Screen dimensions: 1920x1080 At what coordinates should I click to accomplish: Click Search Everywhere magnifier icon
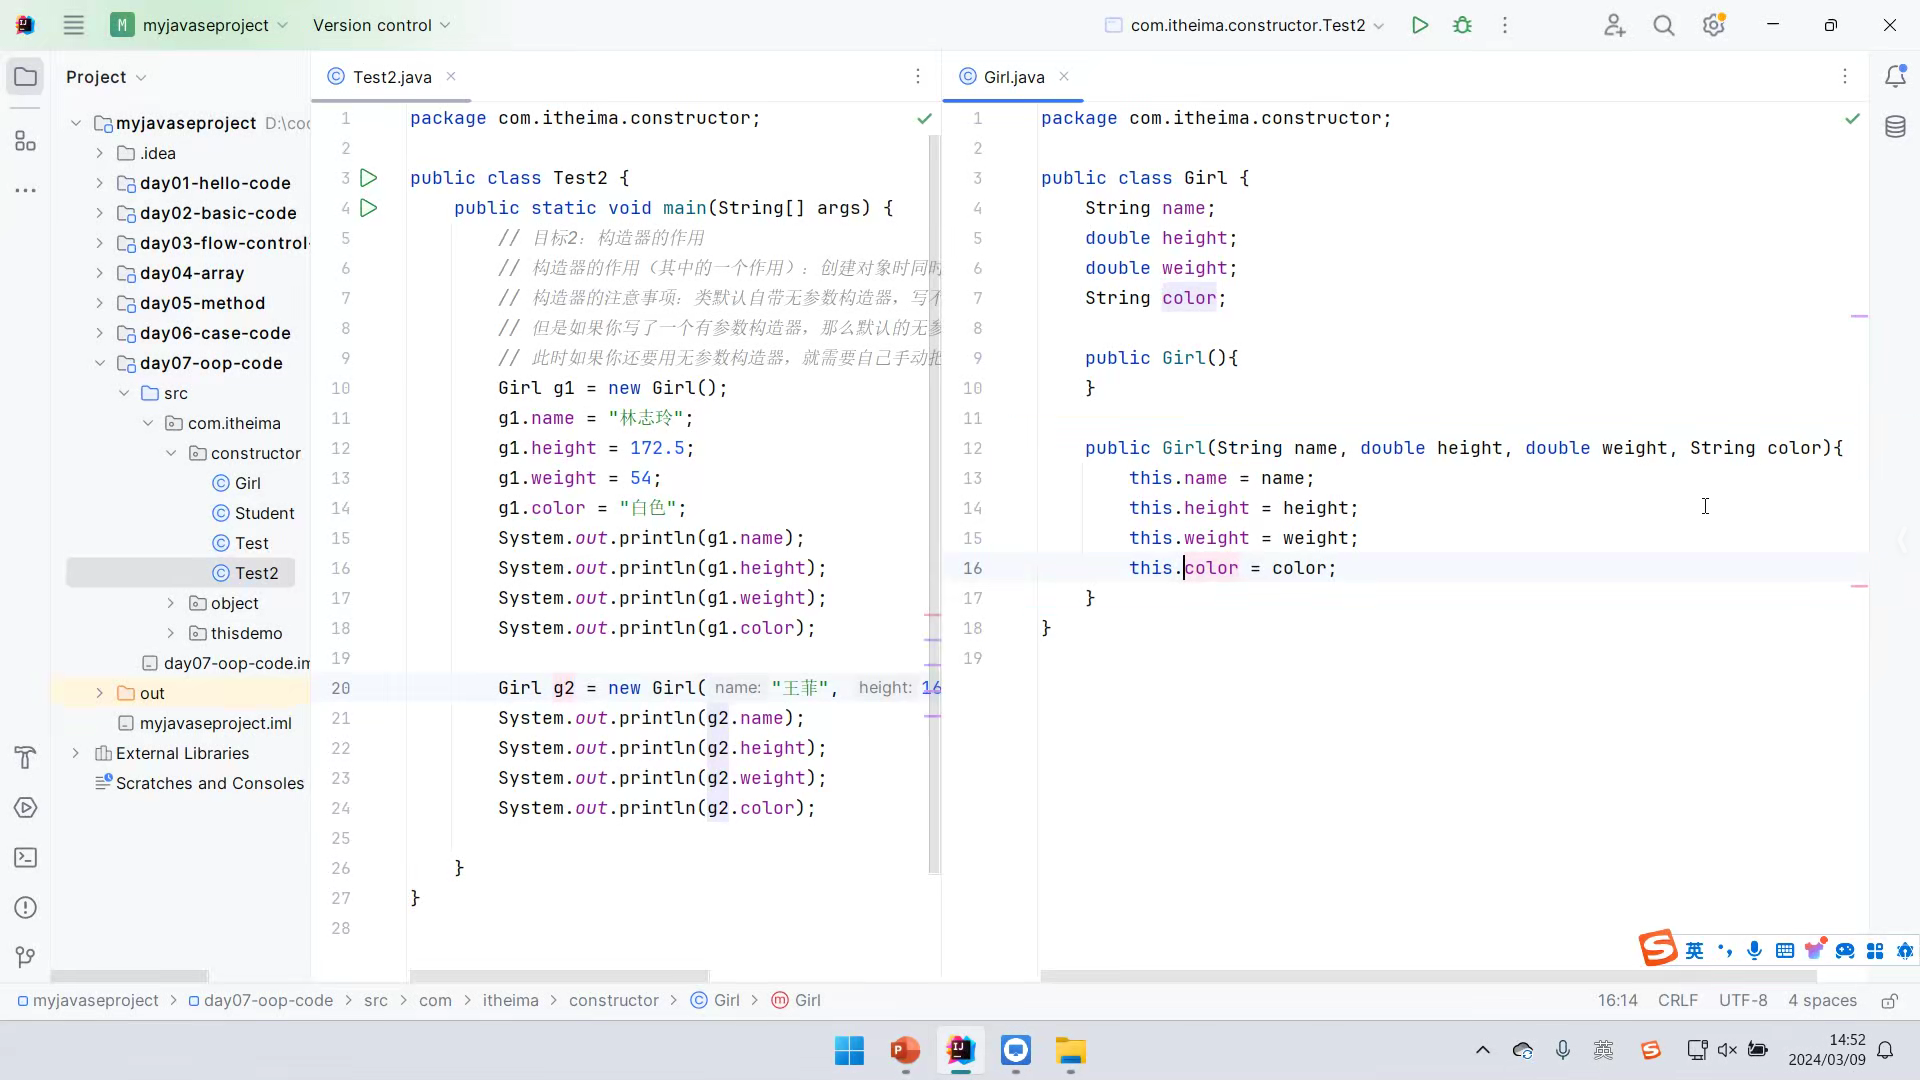coord(1663,25)
